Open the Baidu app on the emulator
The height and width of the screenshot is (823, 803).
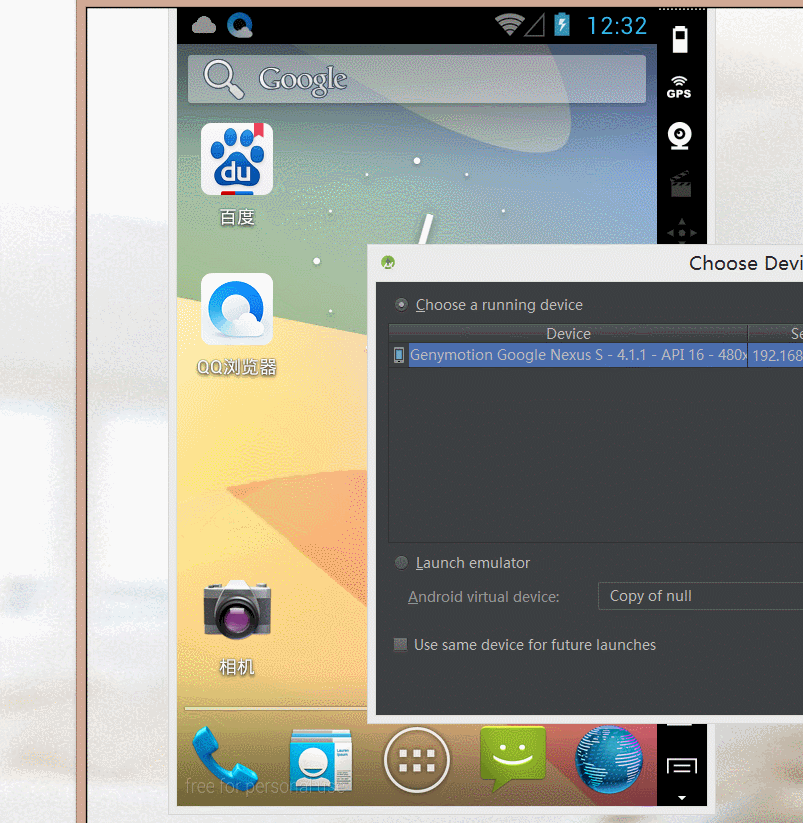[237, 159]
